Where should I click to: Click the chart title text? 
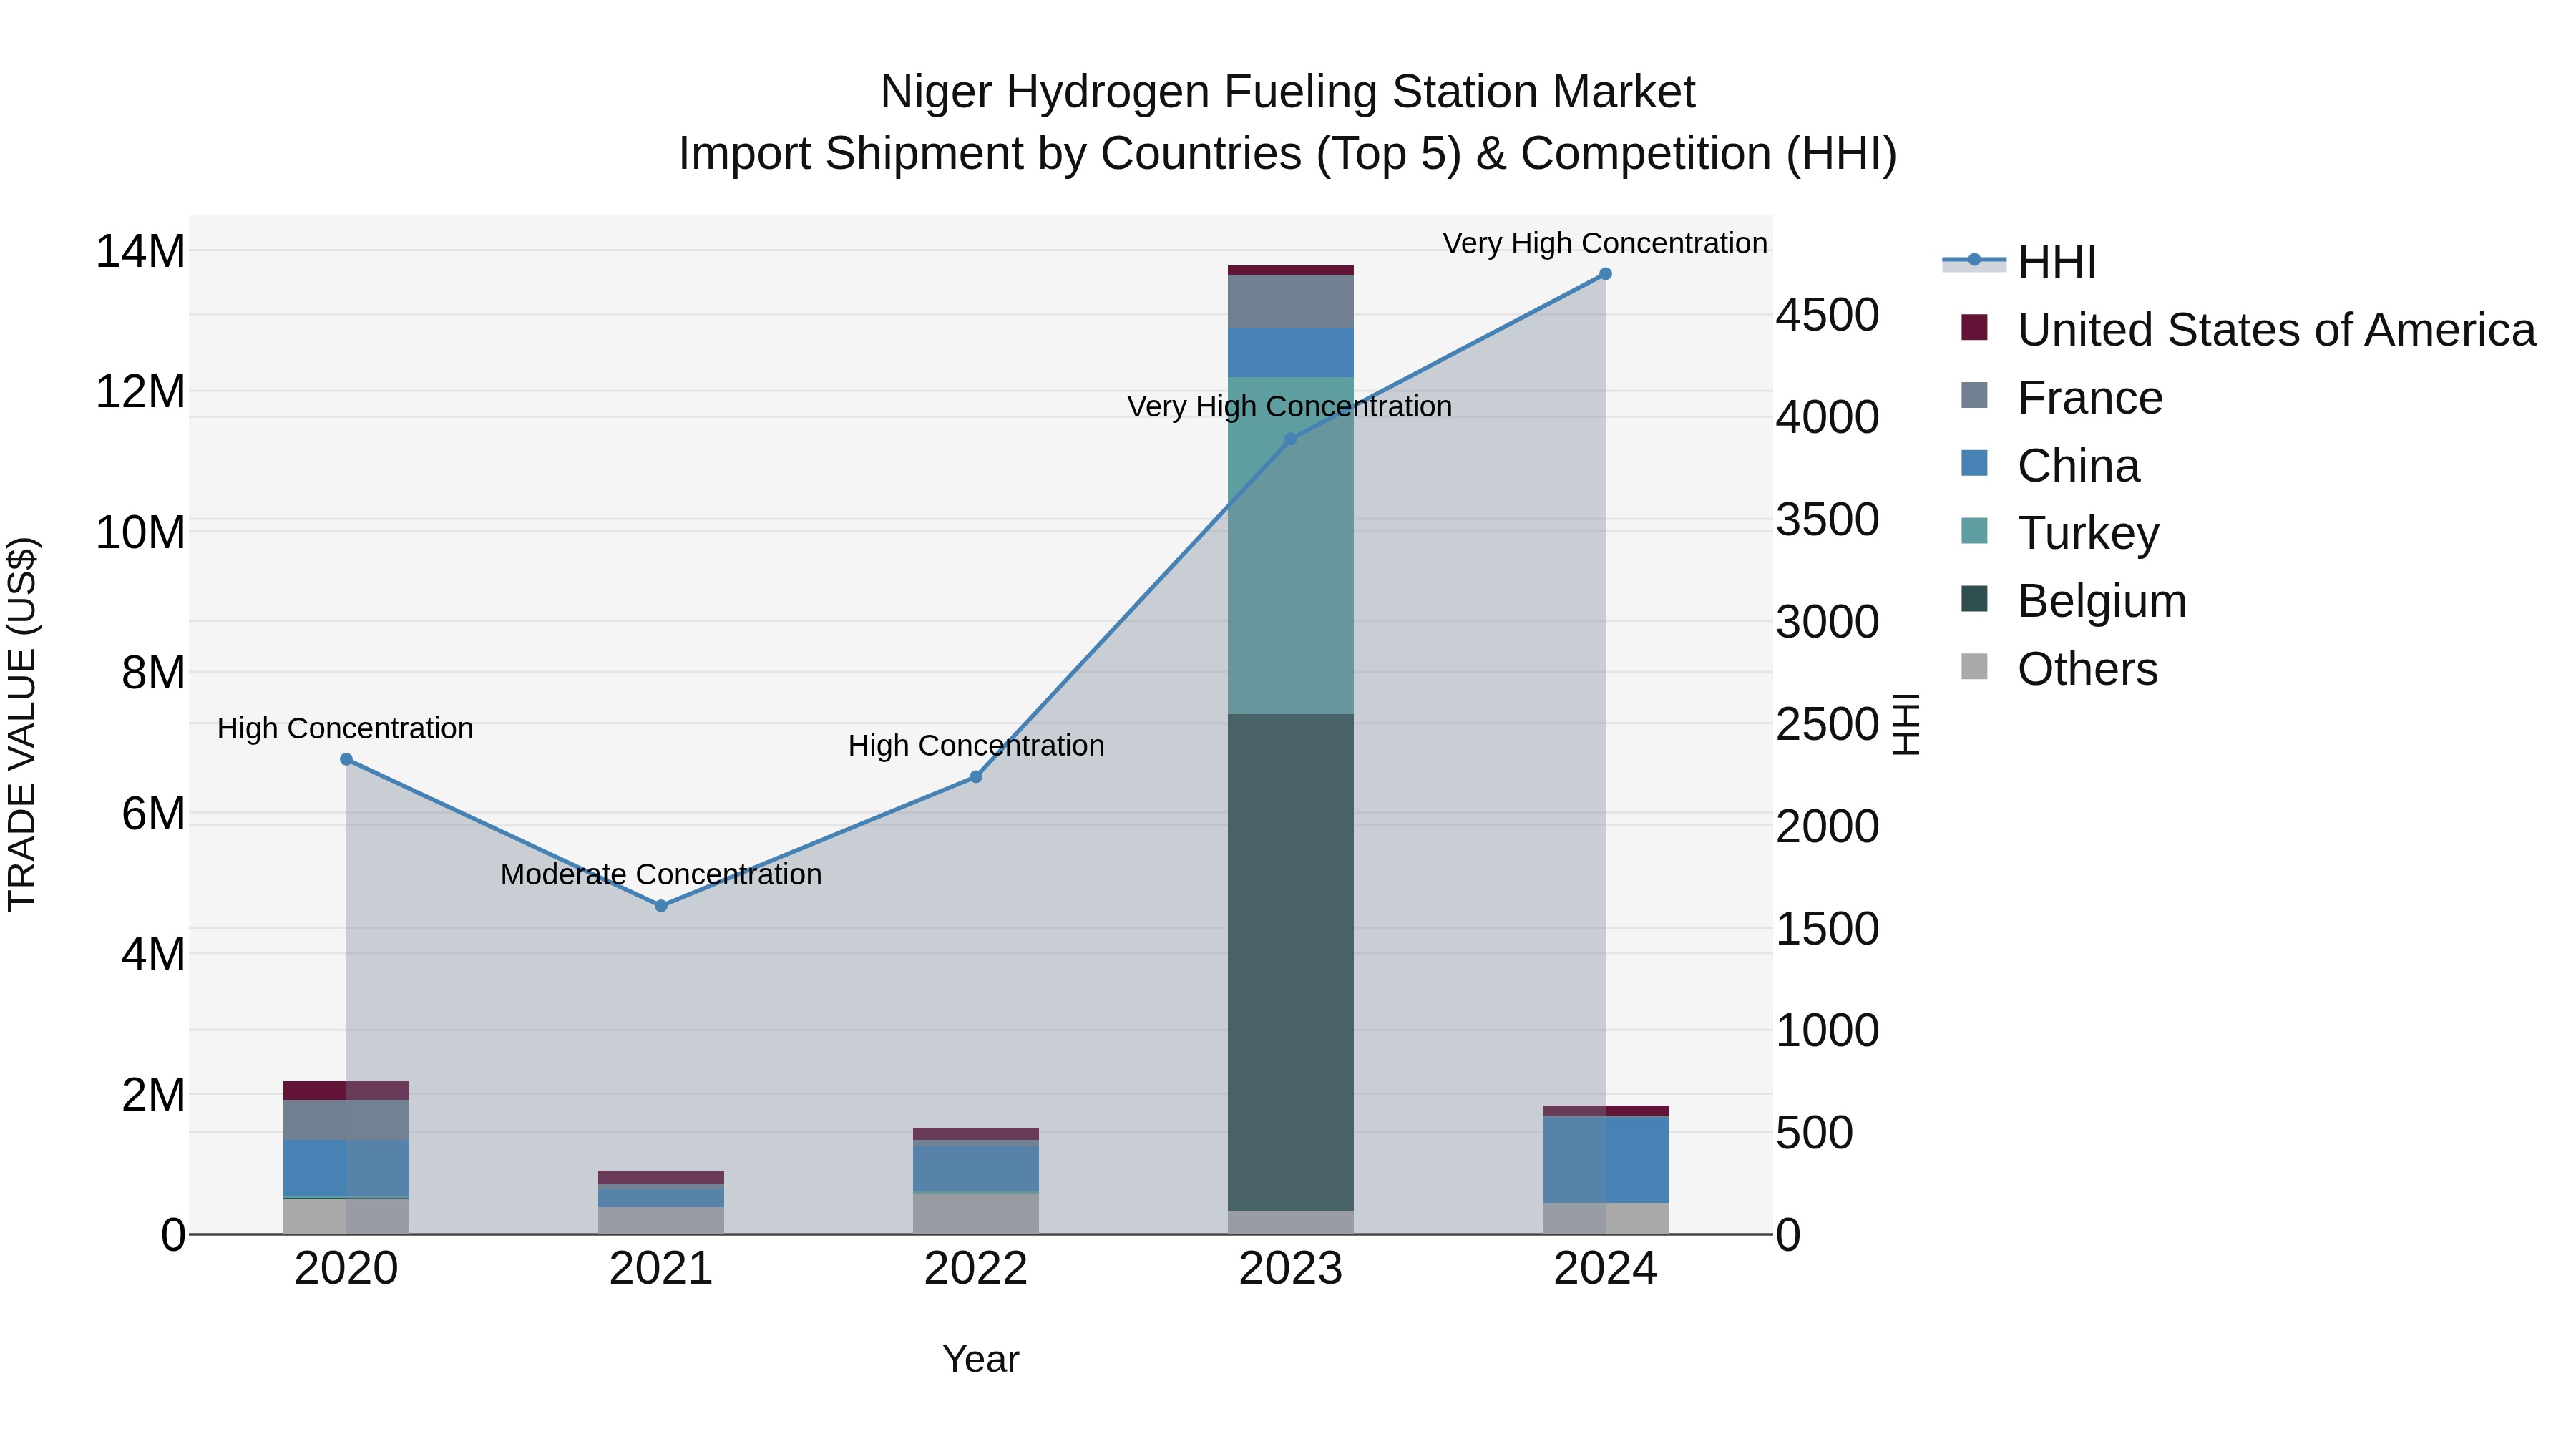1288,123
